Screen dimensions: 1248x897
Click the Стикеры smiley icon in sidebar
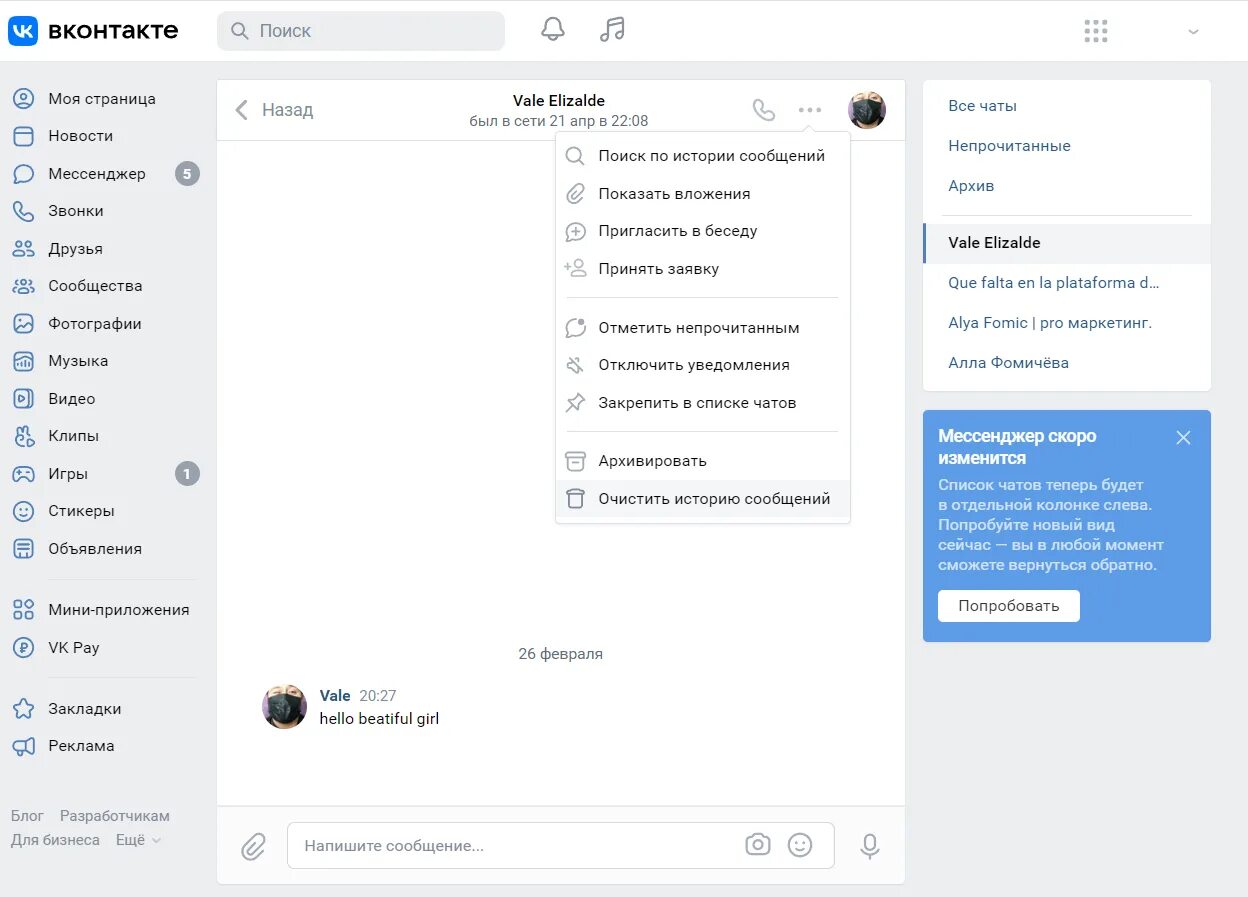pyautogui.click(x=23, y=511)
